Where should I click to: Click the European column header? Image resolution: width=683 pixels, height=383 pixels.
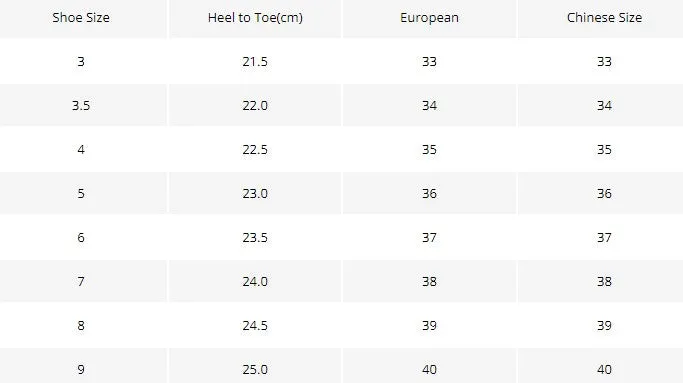429,17
